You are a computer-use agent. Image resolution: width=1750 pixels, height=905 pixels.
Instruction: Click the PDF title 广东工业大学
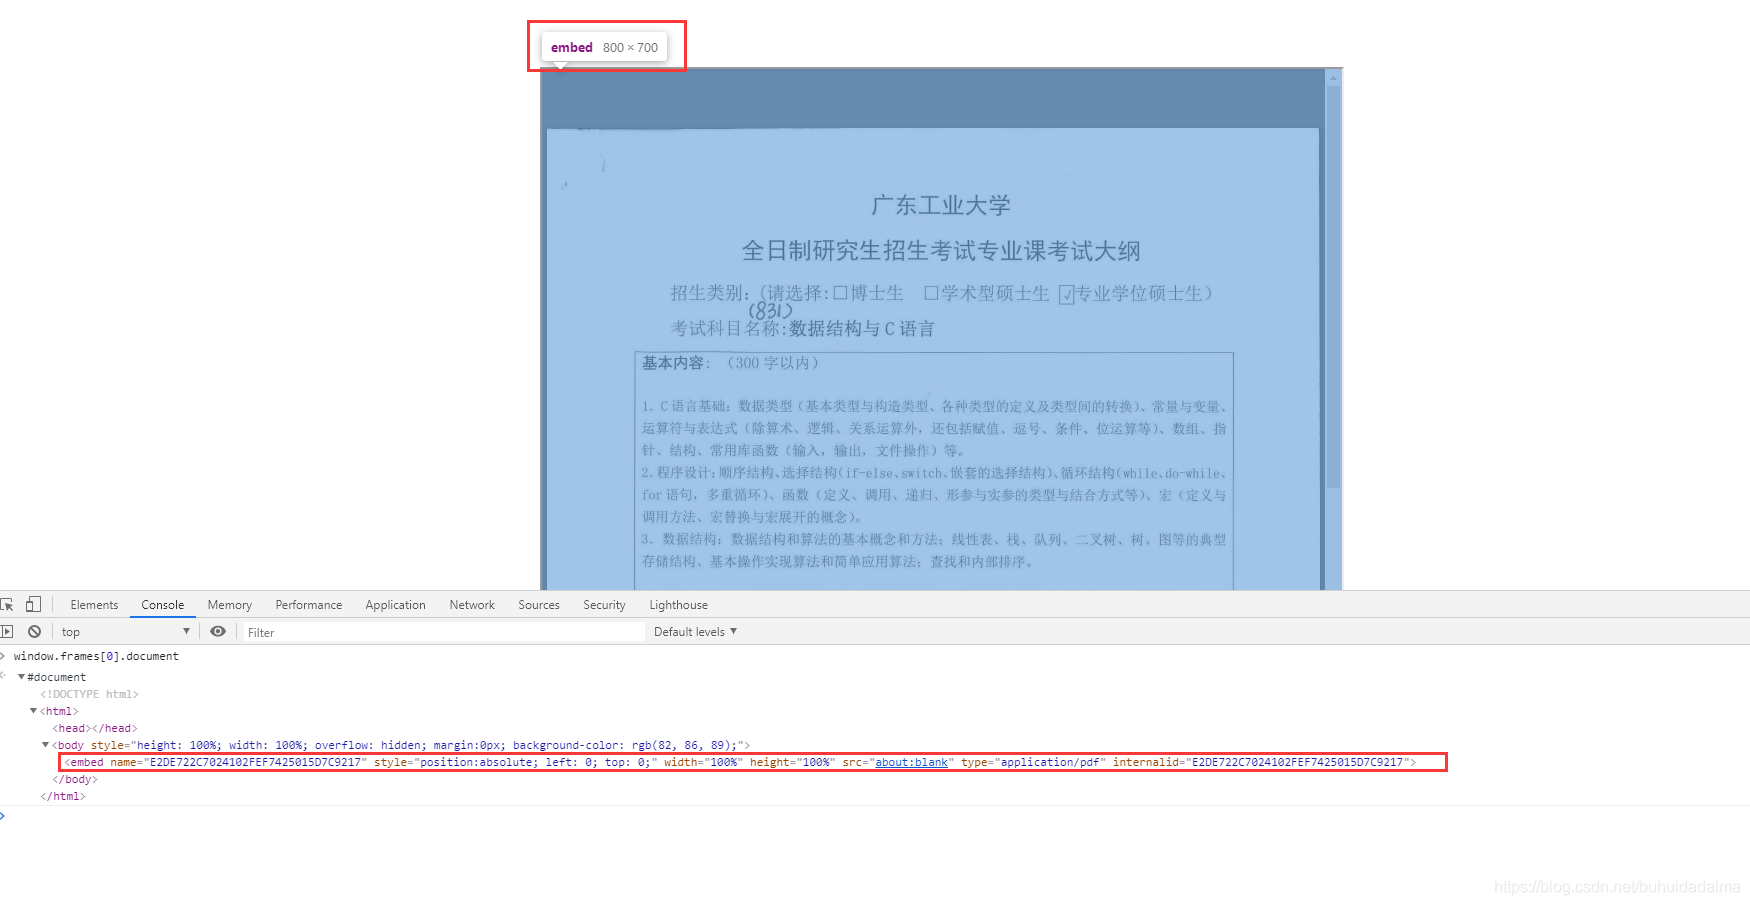[x=941, y=206]
